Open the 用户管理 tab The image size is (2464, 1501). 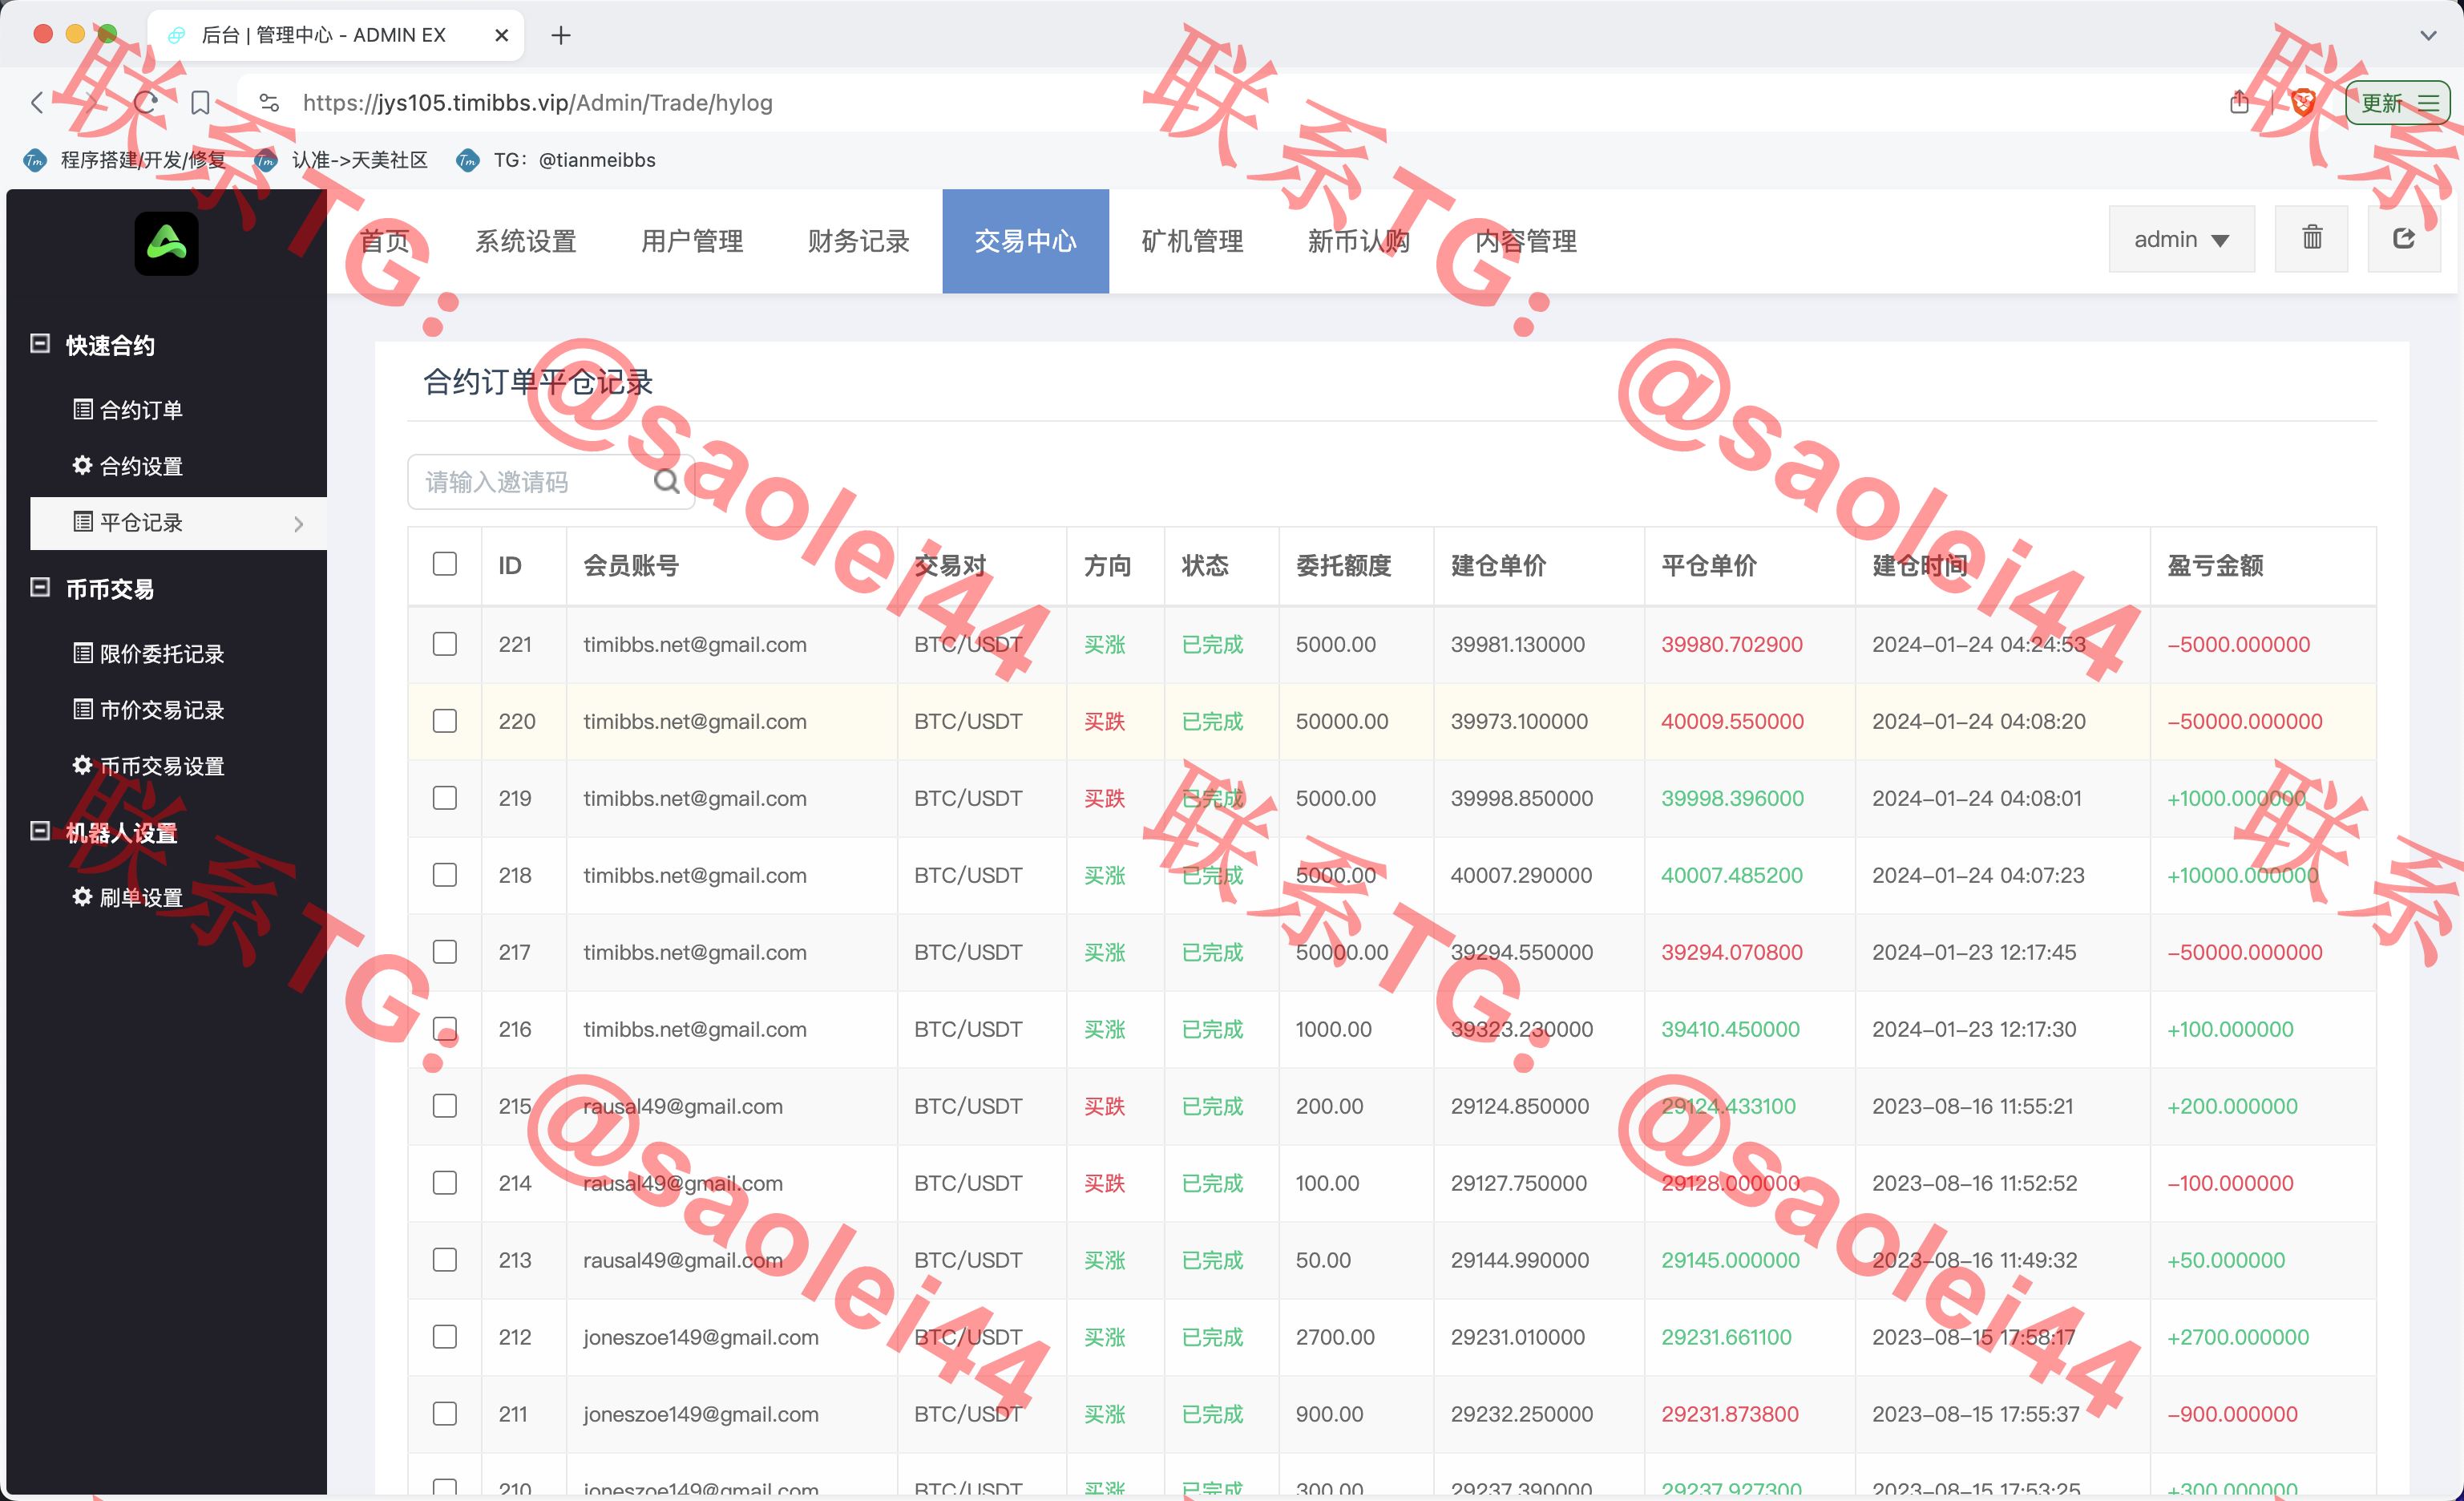(x=692, y=241)
